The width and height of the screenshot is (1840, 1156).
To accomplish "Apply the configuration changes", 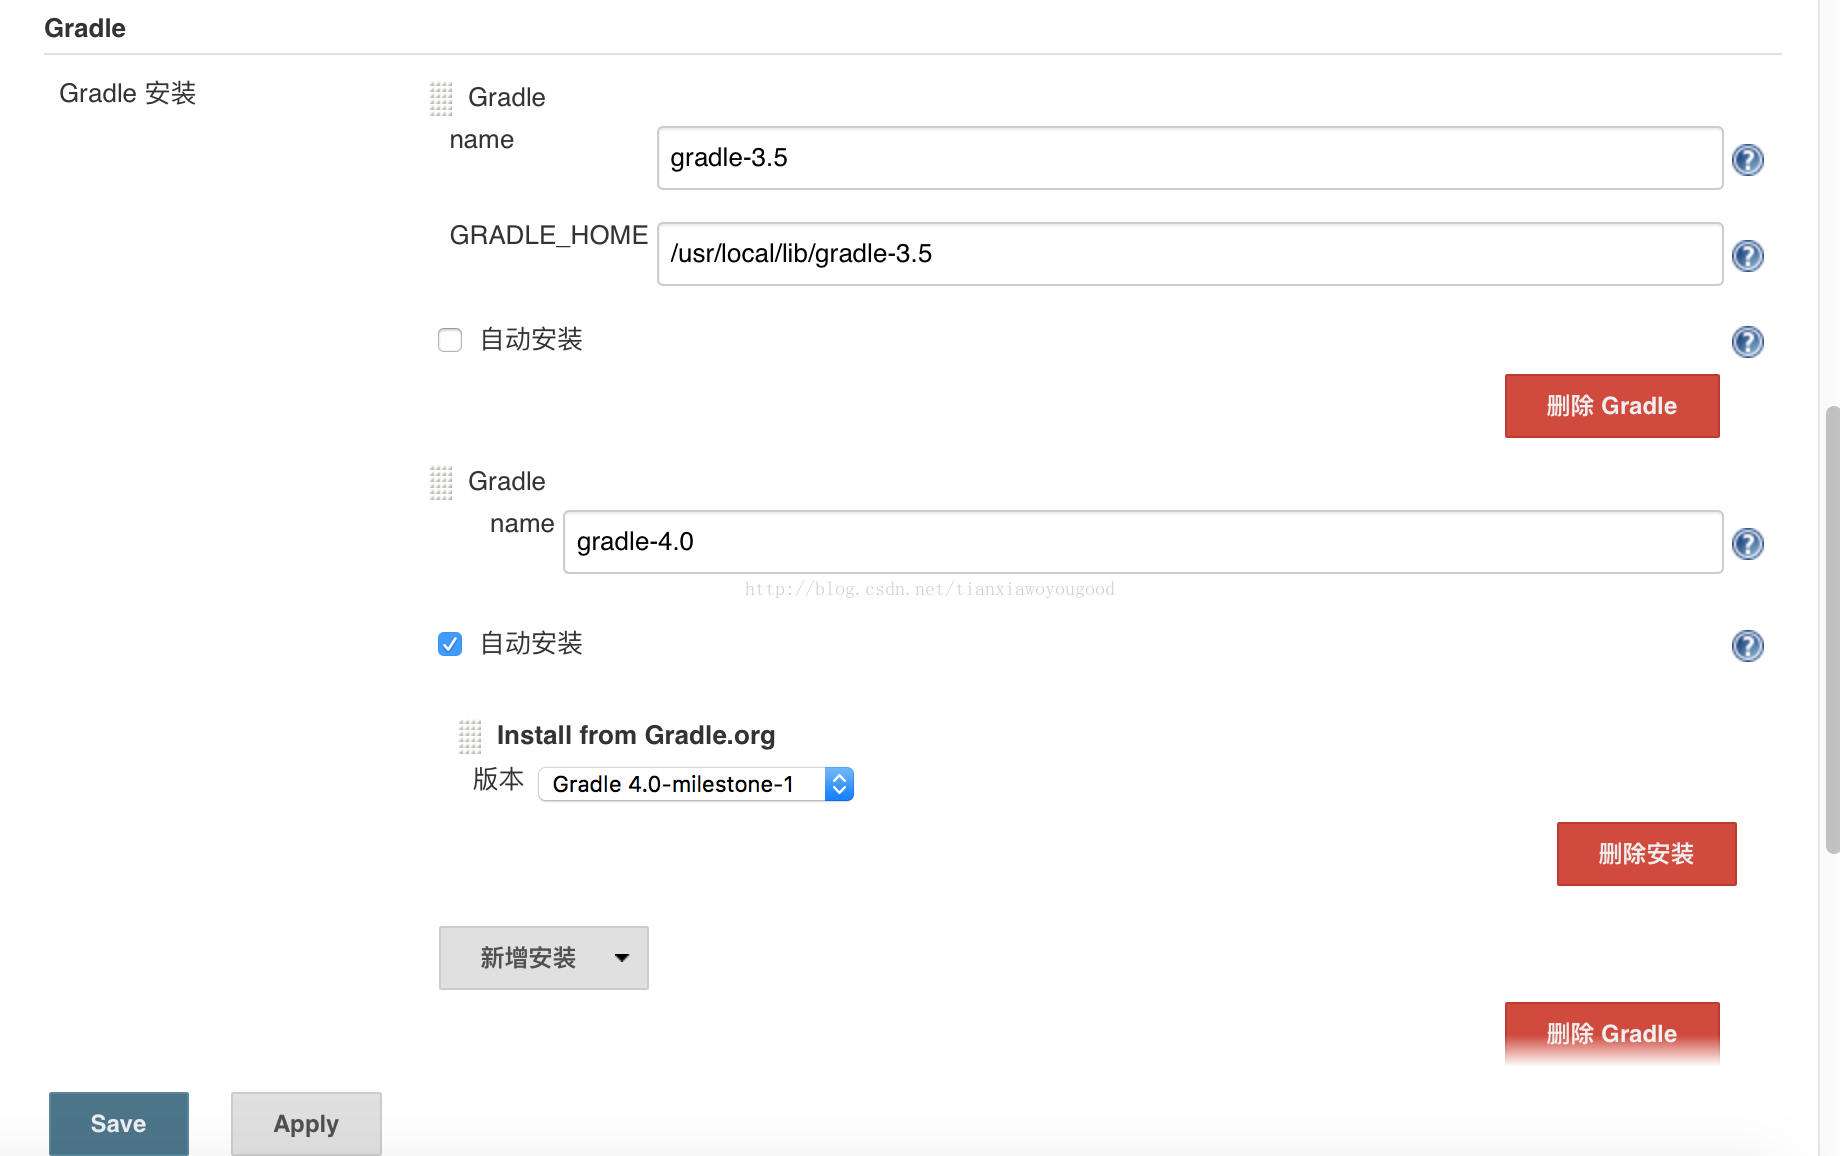I will tap(306, 1124).
